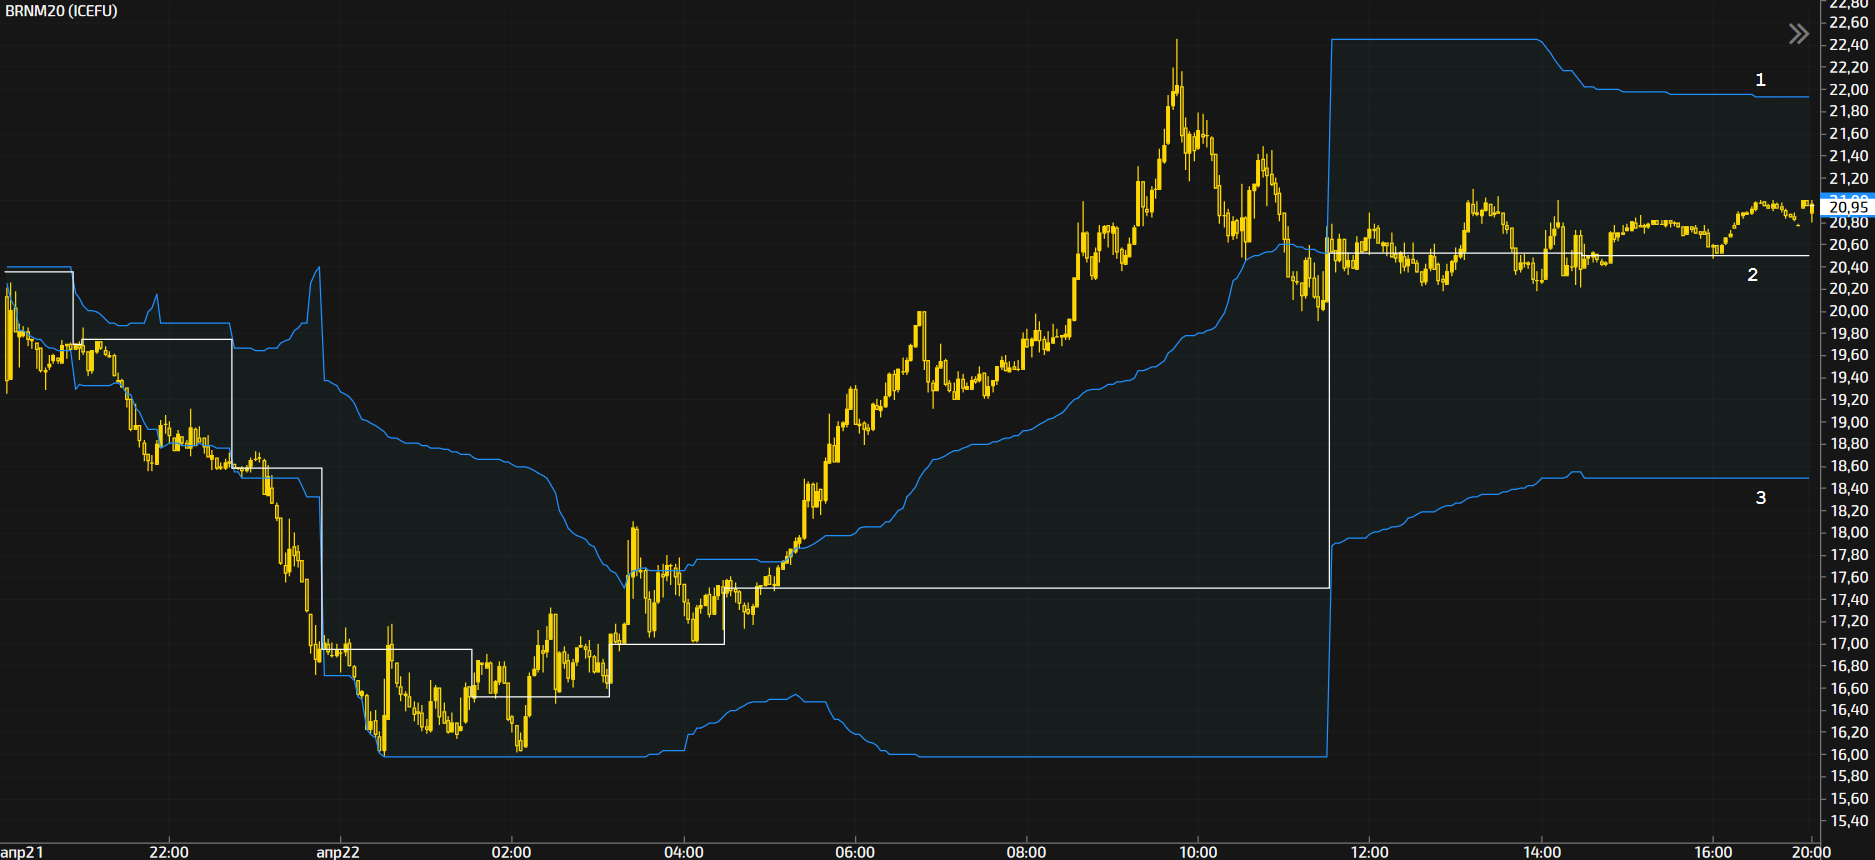
Task: Click the 22:00 time axis label
Action: click(169, 852)
